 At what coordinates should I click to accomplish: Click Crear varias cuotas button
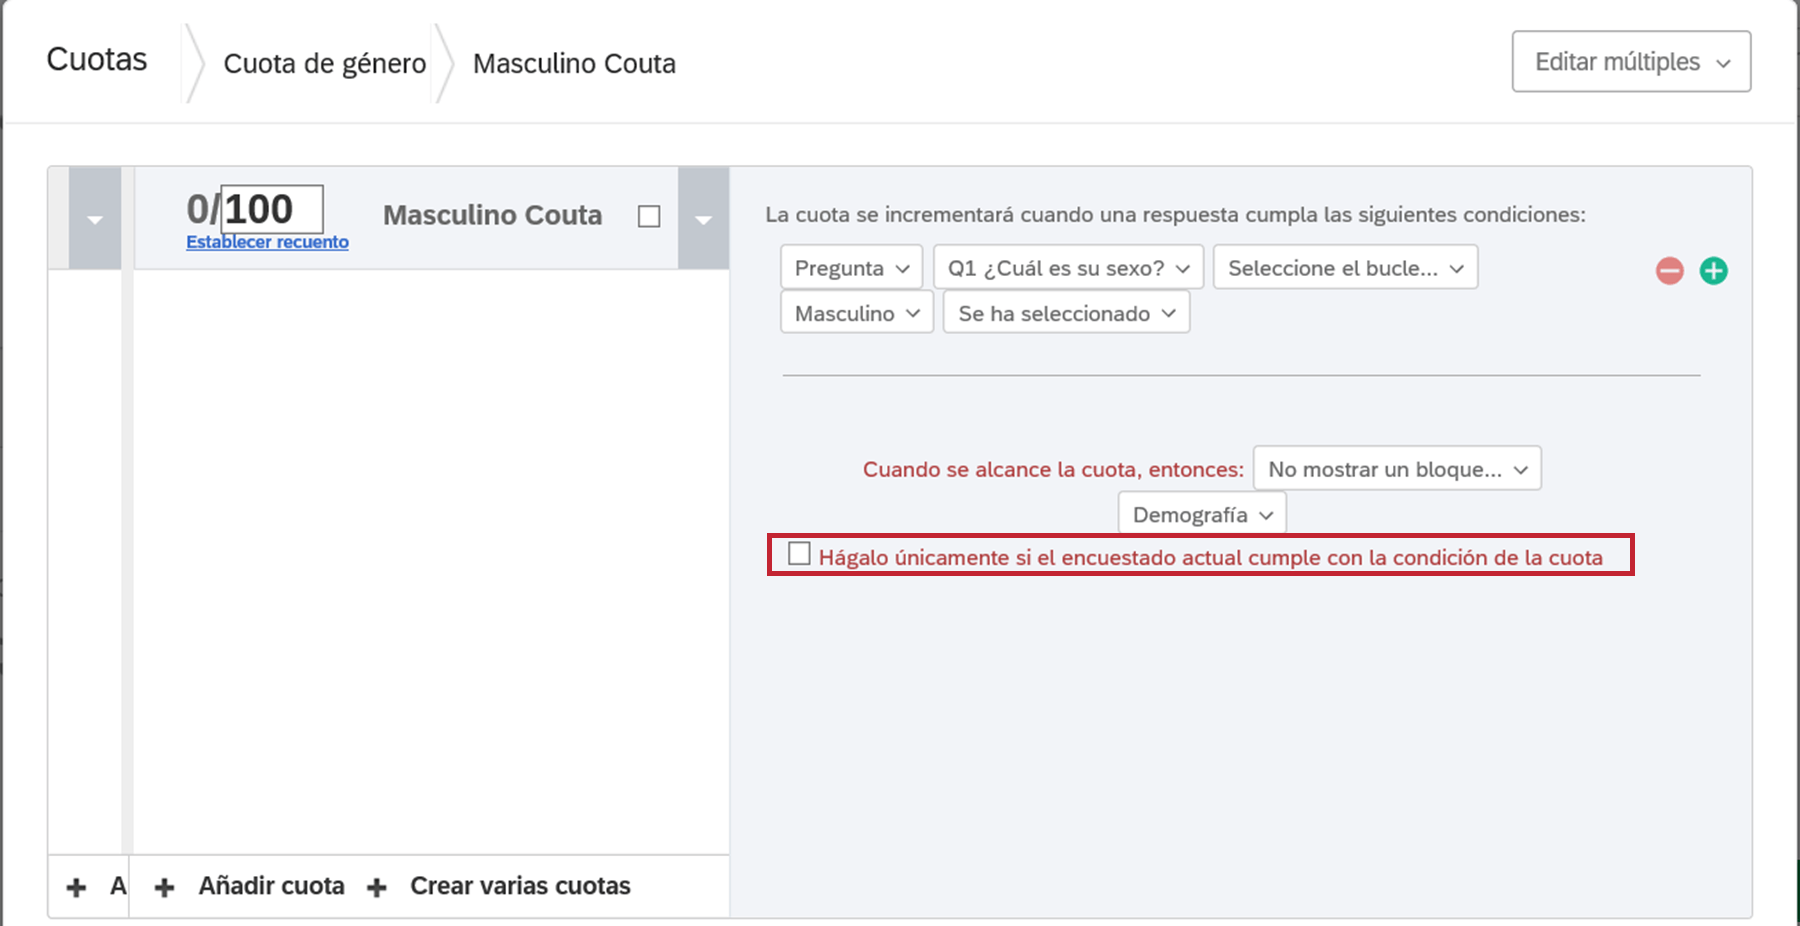point(520,886)
